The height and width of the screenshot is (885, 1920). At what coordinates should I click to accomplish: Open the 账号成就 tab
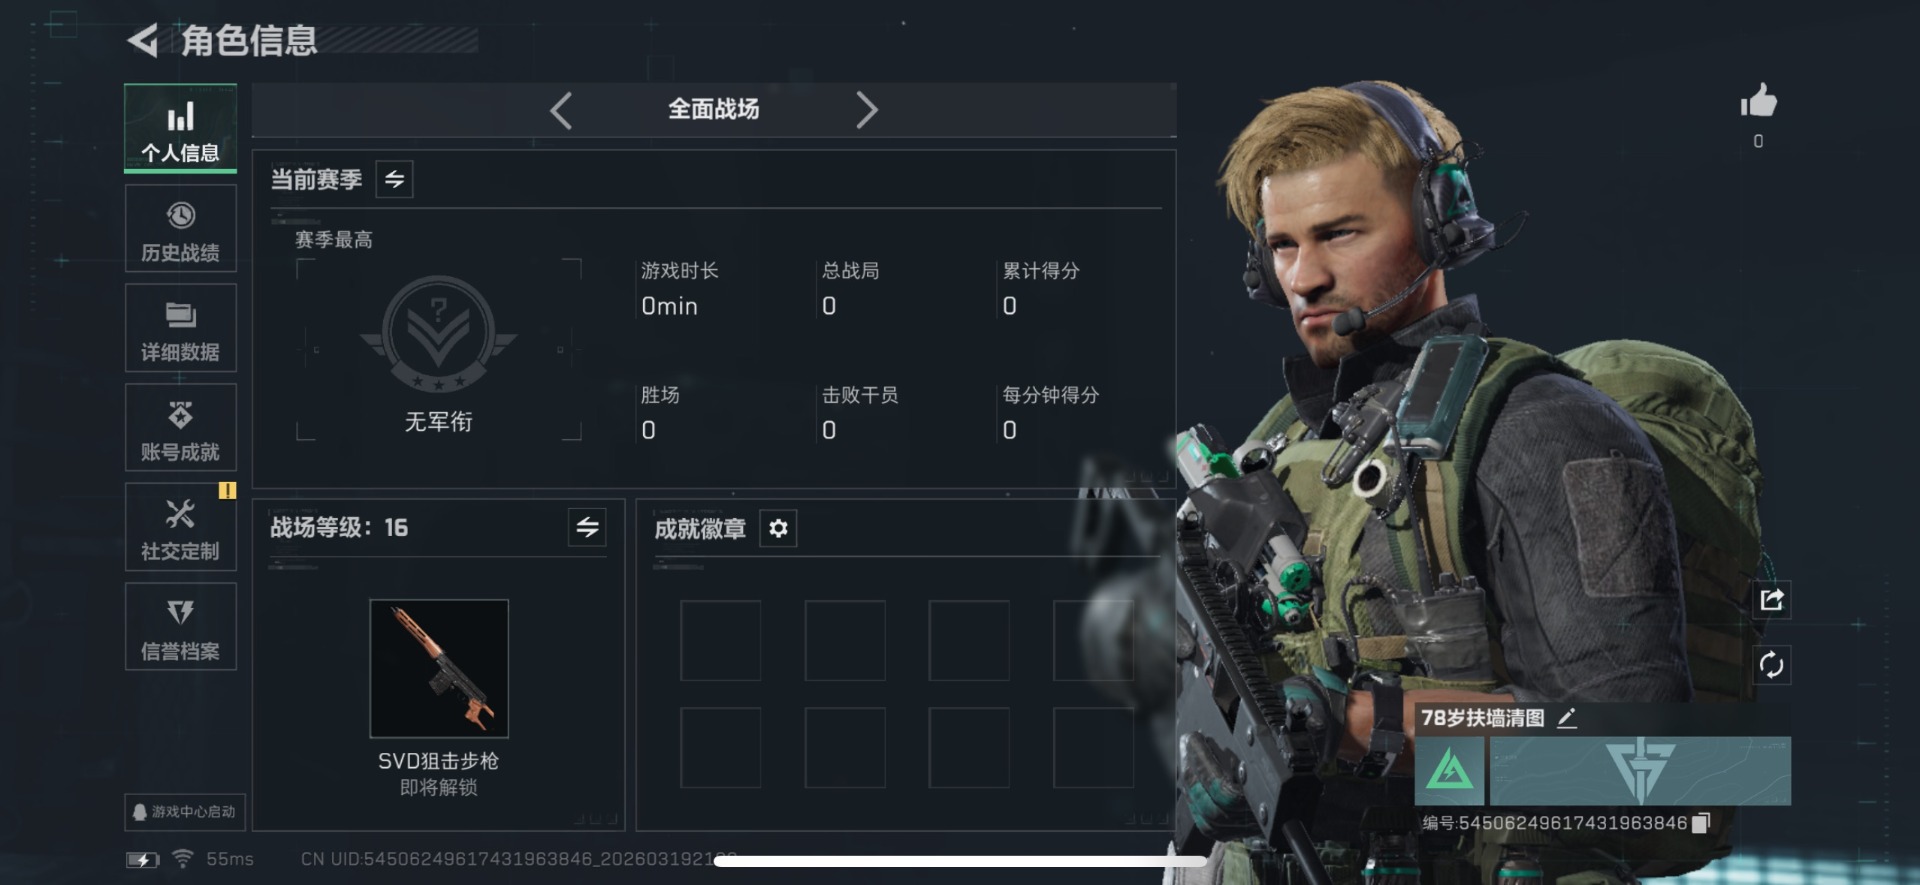(x=181, y=428)
